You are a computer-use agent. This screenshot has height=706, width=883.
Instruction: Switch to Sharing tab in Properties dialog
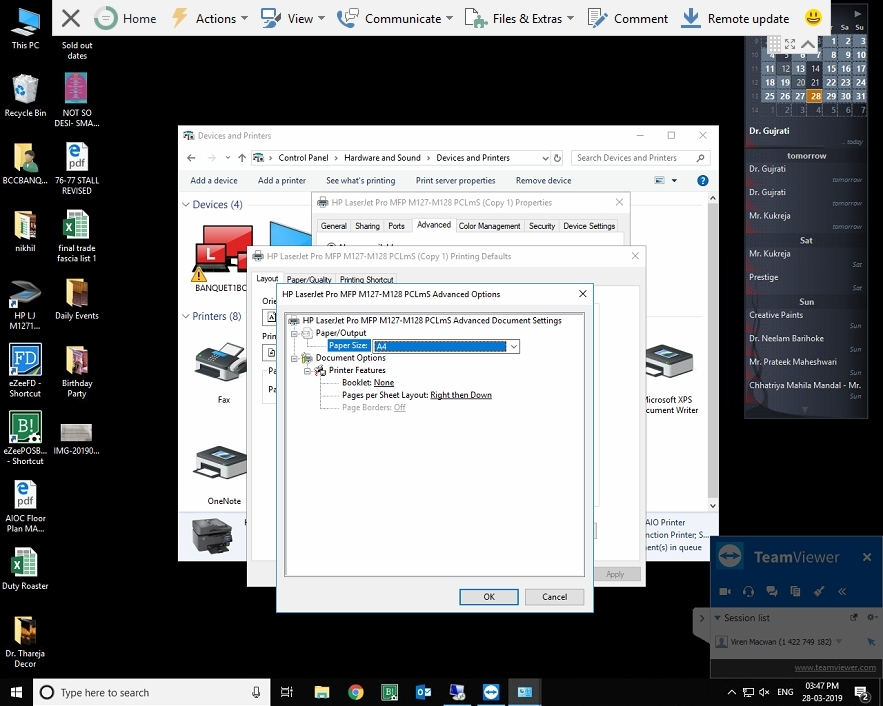click(367, 226)
